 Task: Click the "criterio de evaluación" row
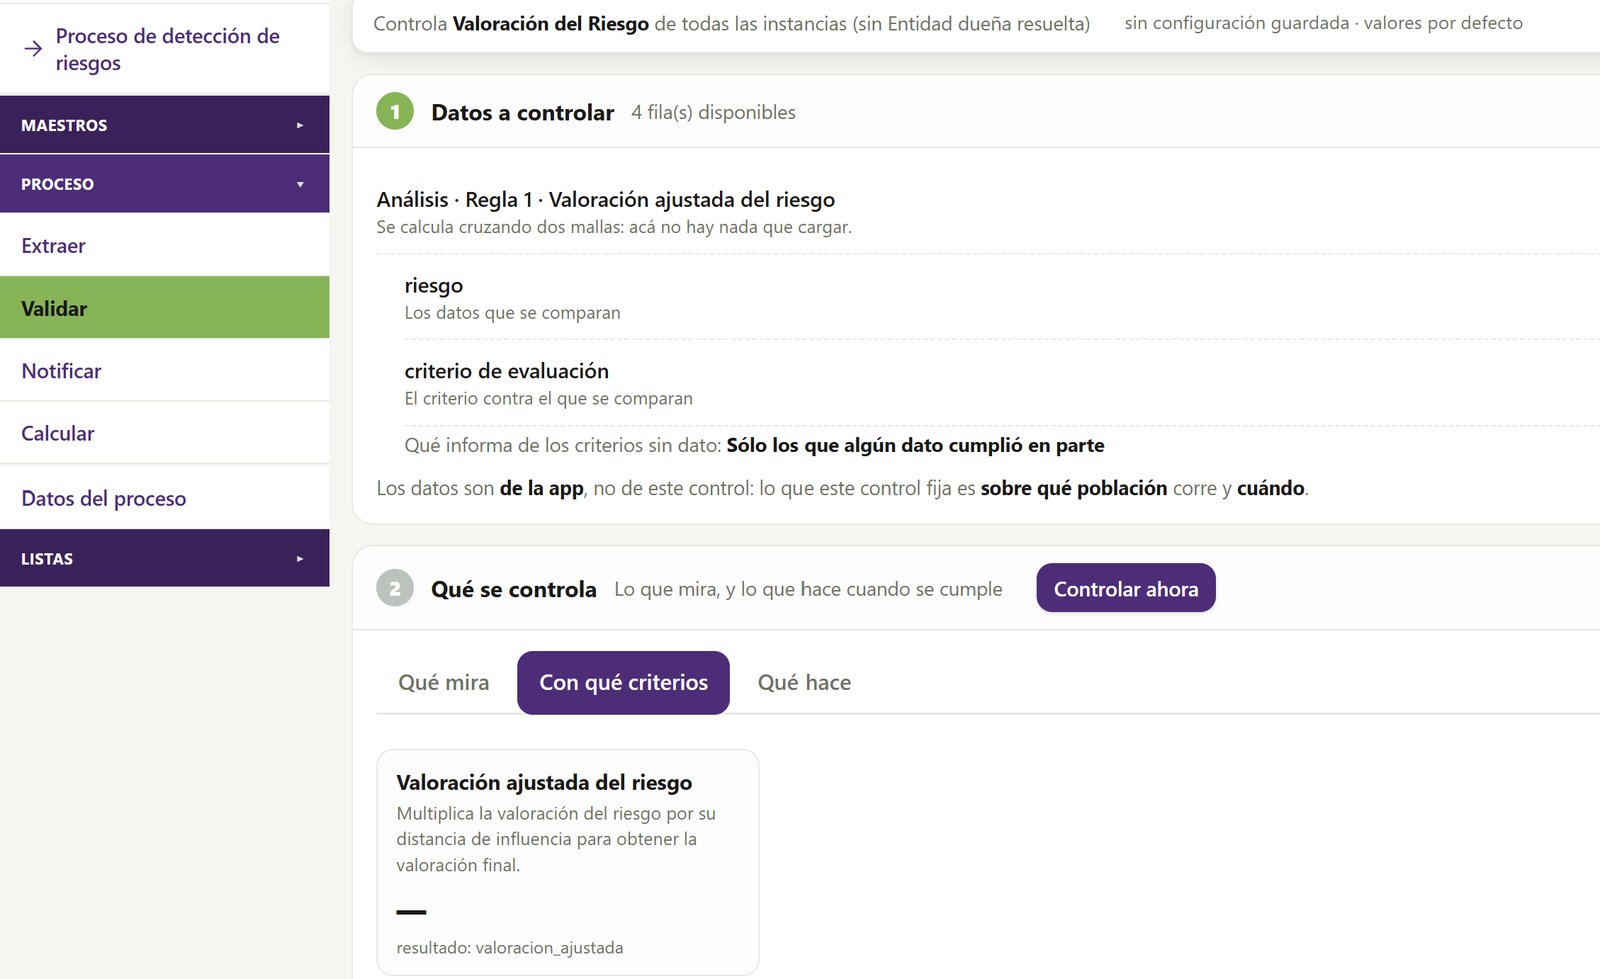tap(1000, 383)
